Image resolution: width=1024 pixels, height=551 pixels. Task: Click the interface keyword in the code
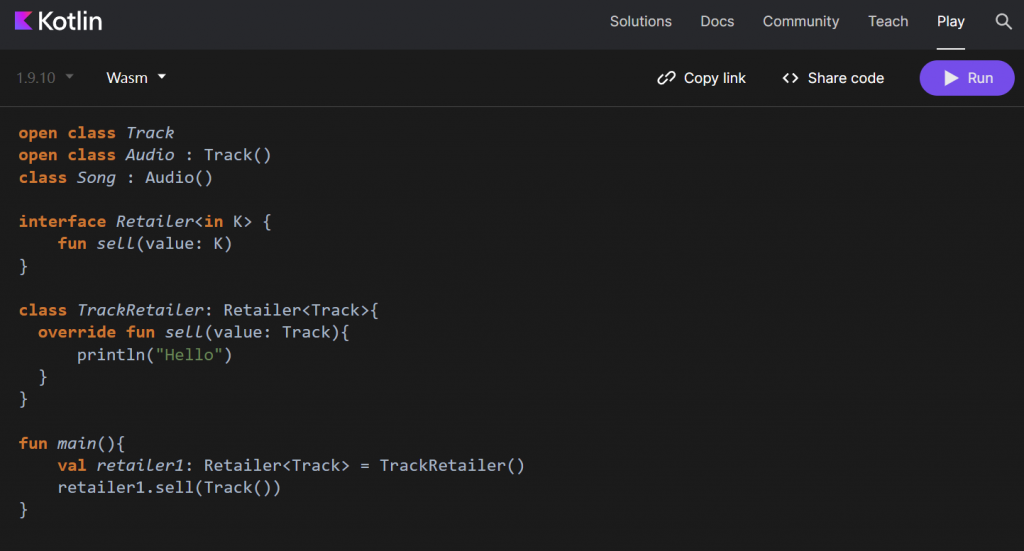pos(62,221)
